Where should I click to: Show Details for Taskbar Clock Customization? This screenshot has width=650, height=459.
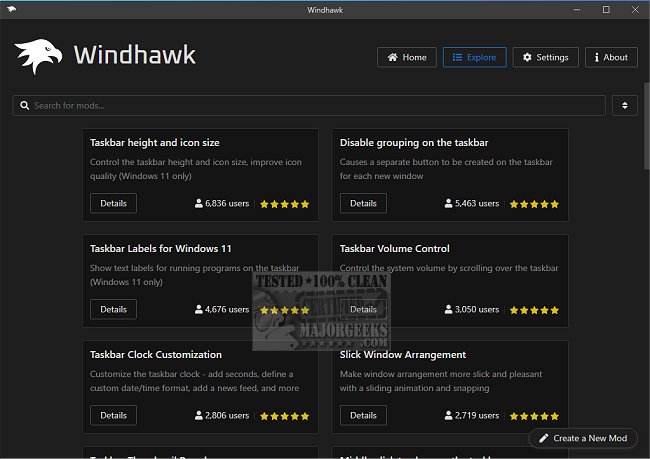click(113, 415)
